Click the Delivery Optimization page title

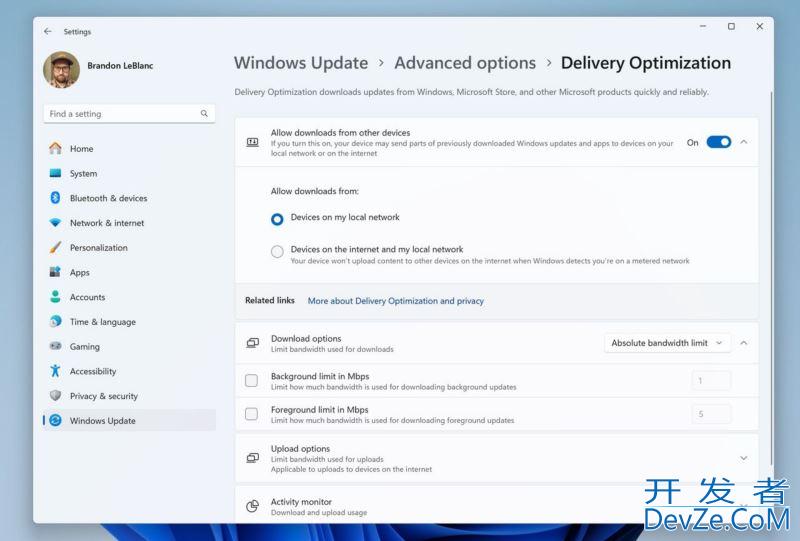pyautogui.click(x=645, y=63)
